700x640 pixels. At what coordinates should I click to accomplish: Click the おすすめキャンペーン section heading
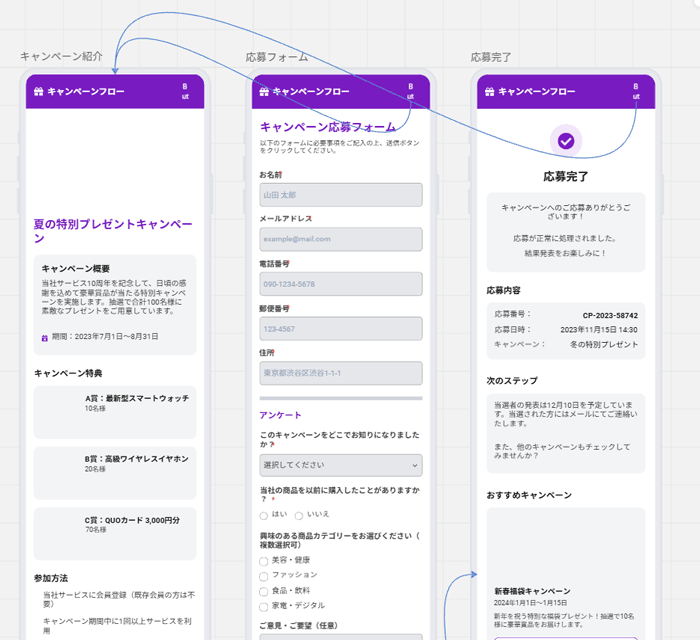[x=529, y=495]
